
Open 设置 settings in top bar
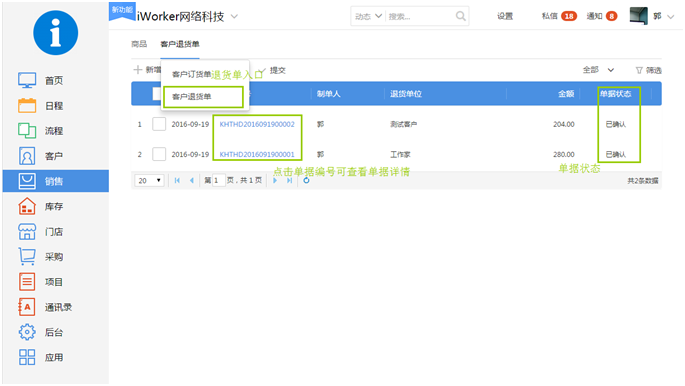coord(505,16)
